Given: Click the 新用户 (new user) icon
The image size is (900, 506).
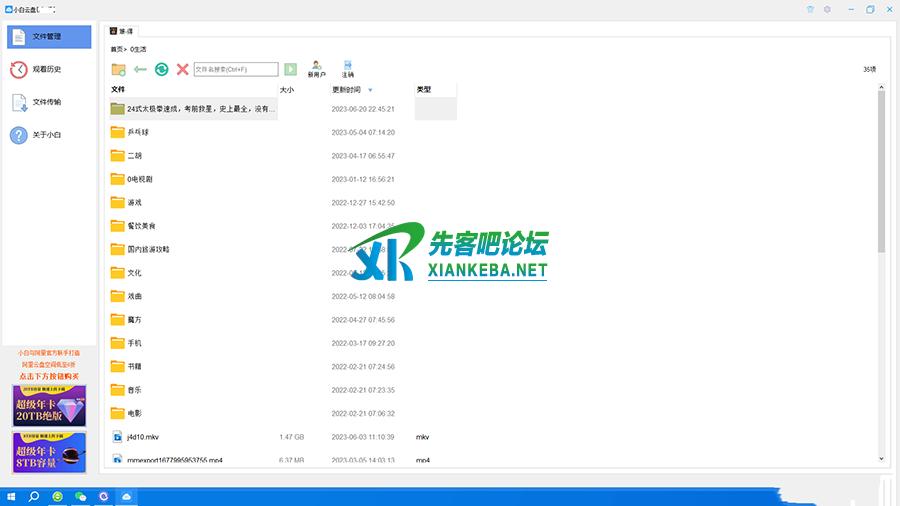Looking at the screenshot, I should point(316,68).
